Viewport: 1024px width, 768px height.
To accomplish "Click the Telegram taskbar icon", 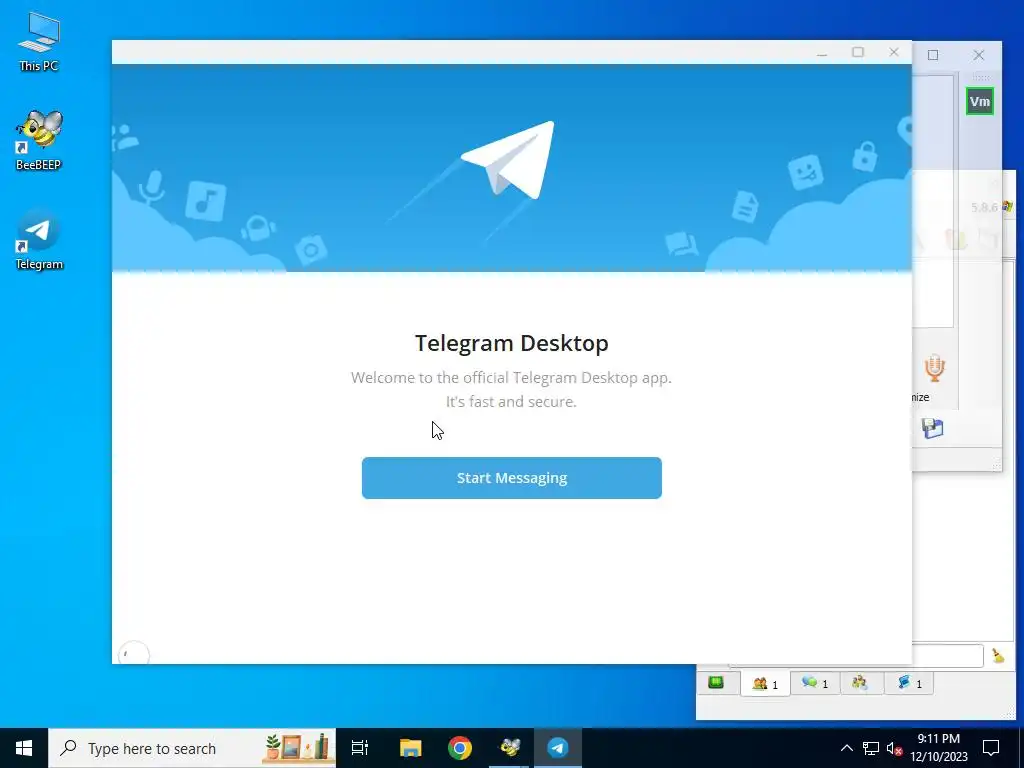I will pos(558,748).
